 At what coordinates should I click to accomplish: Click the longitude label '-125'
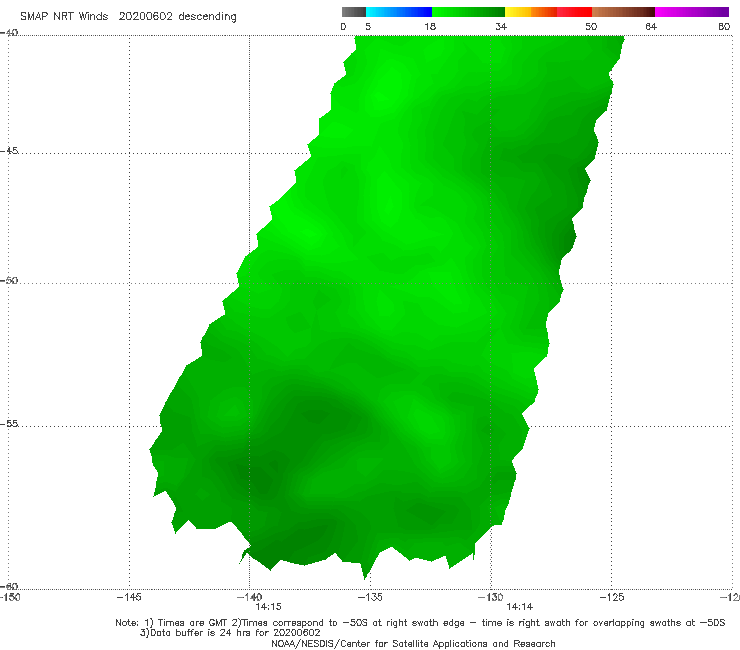[612, 597]
